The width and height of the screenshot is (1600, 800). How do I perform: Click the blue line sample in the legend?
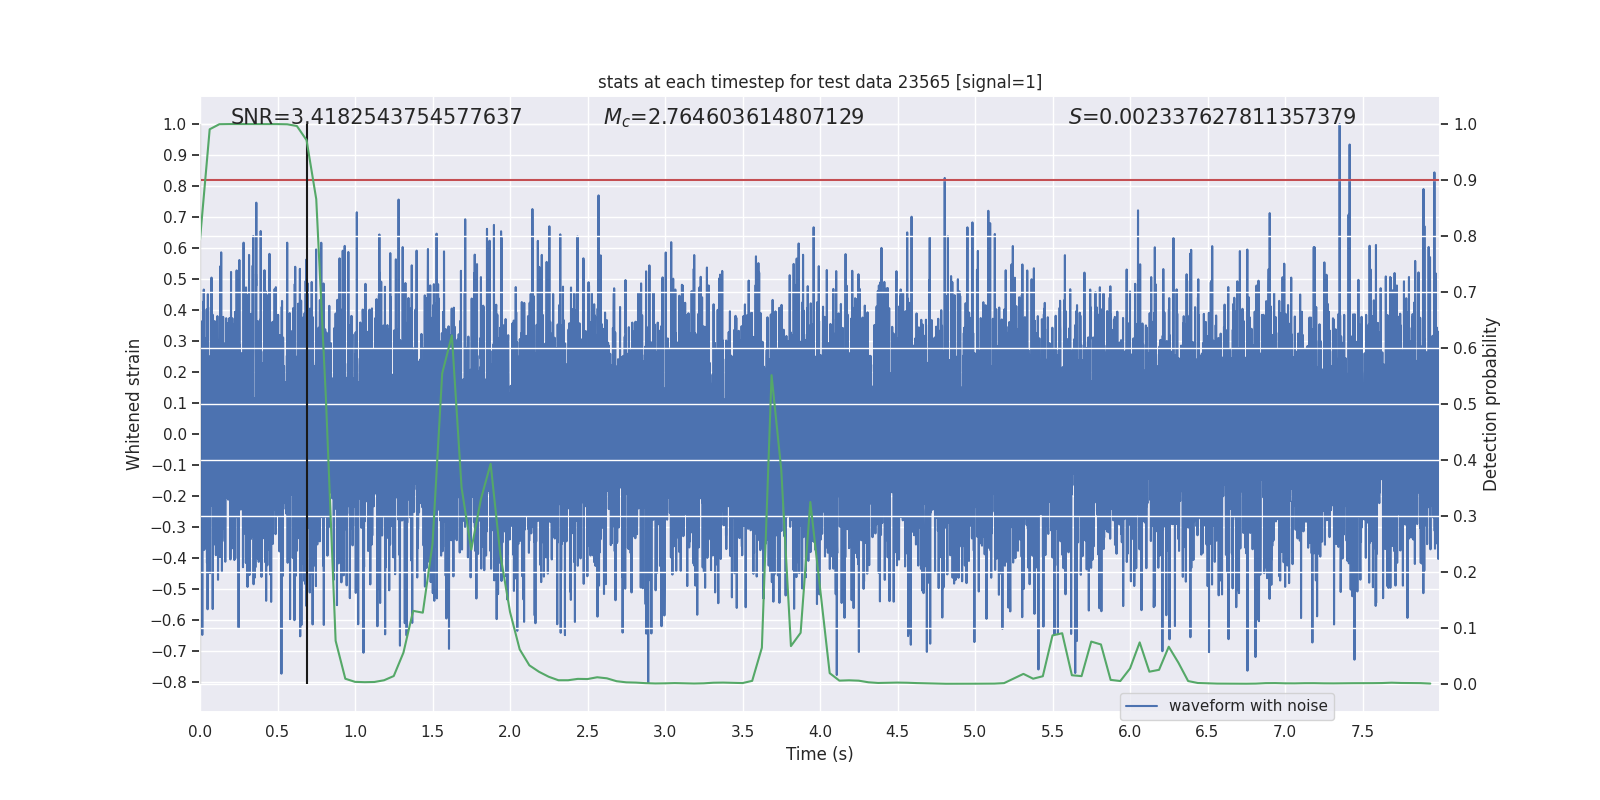point(1142,706)
